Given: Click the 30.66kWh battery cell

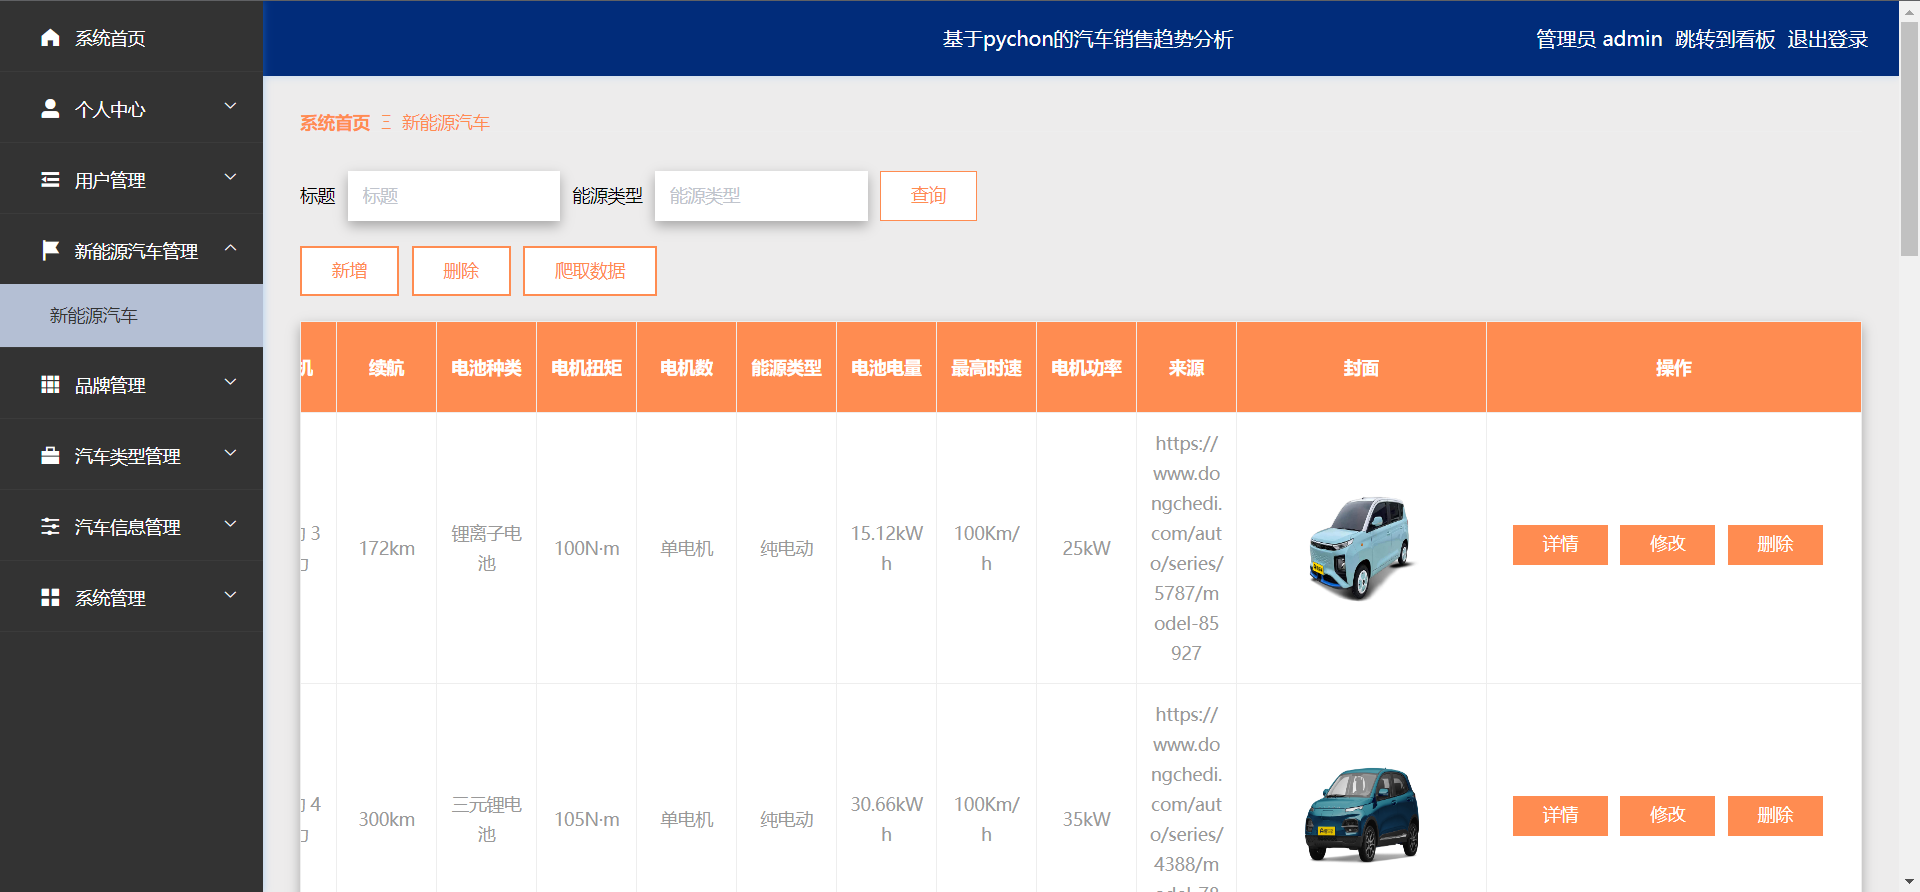Looking at the screenshot, I should (x=886, y=819).
